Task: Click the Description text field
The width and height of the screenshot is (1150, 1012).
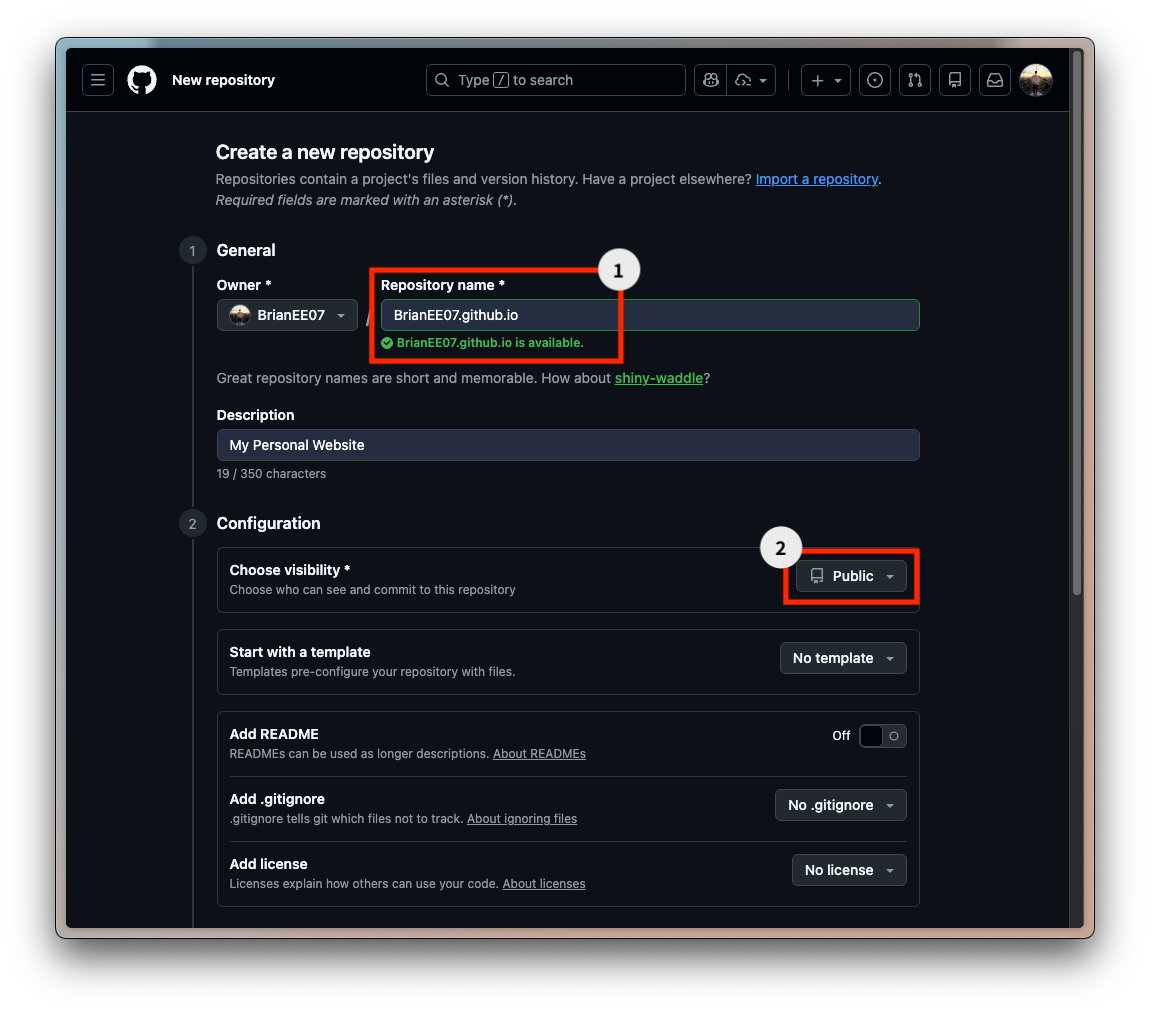Action: tap(567, 445)
